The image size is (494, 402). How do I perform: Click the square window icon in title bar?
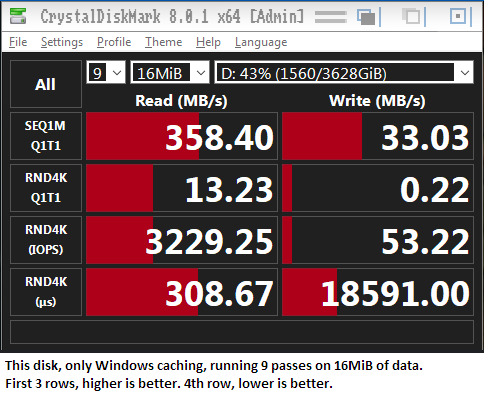tap(411, 16)
